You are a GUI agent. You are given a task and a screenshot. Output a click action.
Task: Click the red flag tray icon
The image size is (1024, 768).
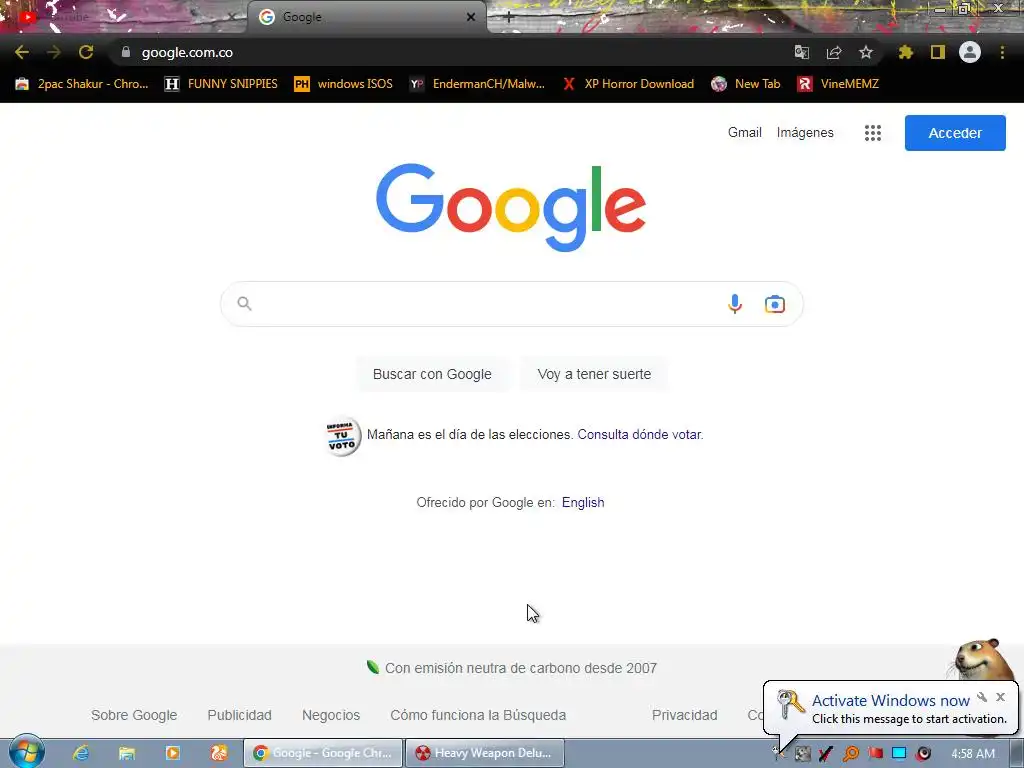[x=875, y=754]
